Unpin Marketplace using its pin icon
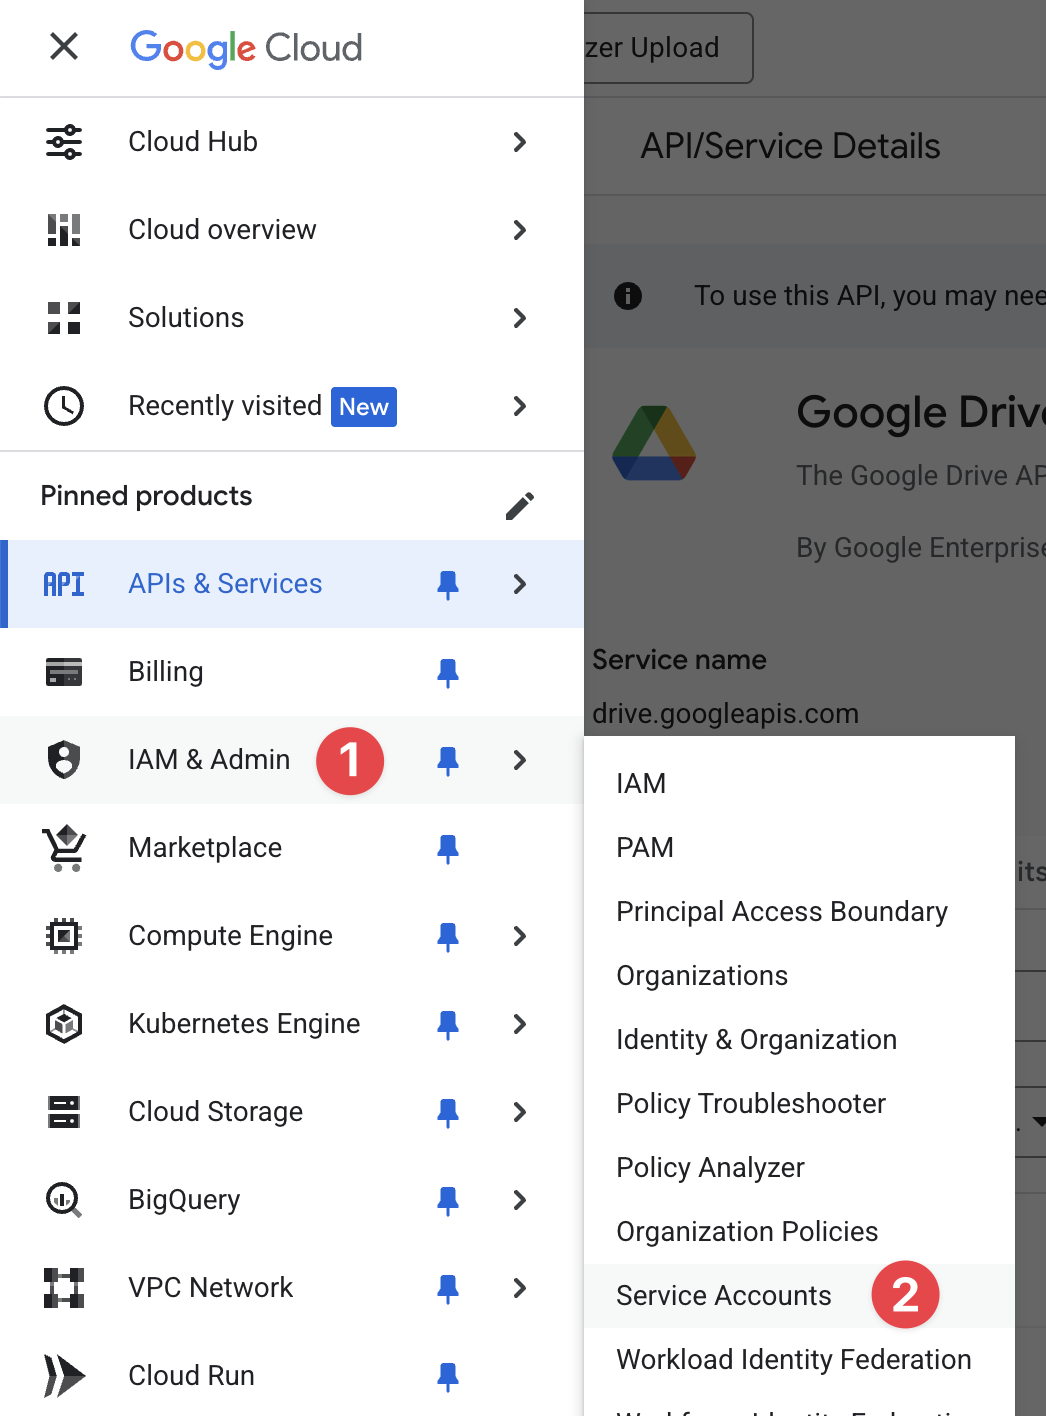The image size is (1046, 1416). pyautogui.click(x=448, y=849)
